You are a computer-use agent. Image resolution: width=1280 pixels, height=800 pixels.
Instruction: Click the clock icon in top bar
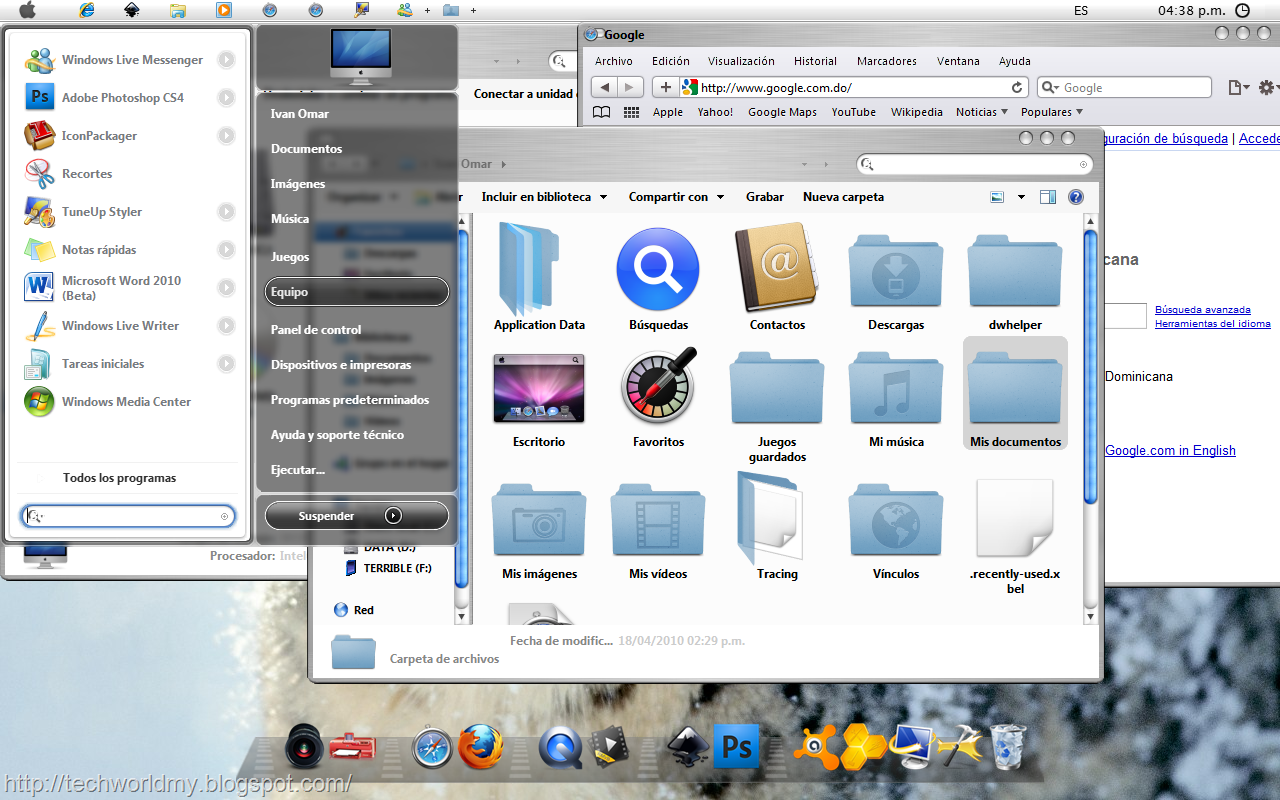[x=1243, y=10]
